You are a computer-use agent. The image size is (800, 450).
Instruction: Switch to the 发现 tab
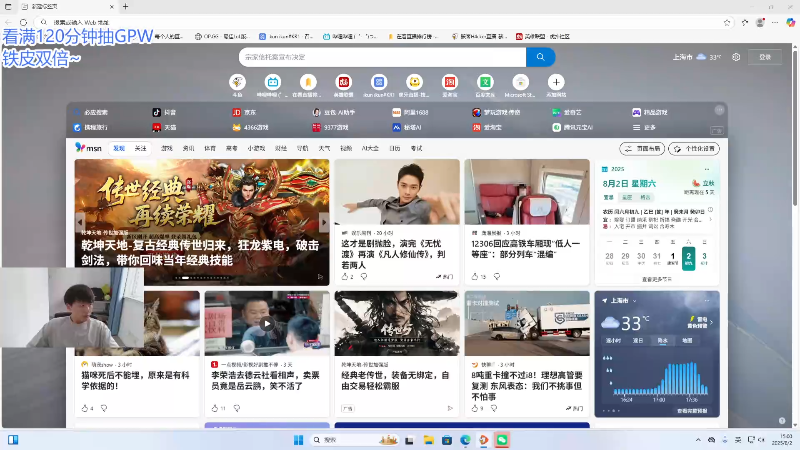[119, 148]
